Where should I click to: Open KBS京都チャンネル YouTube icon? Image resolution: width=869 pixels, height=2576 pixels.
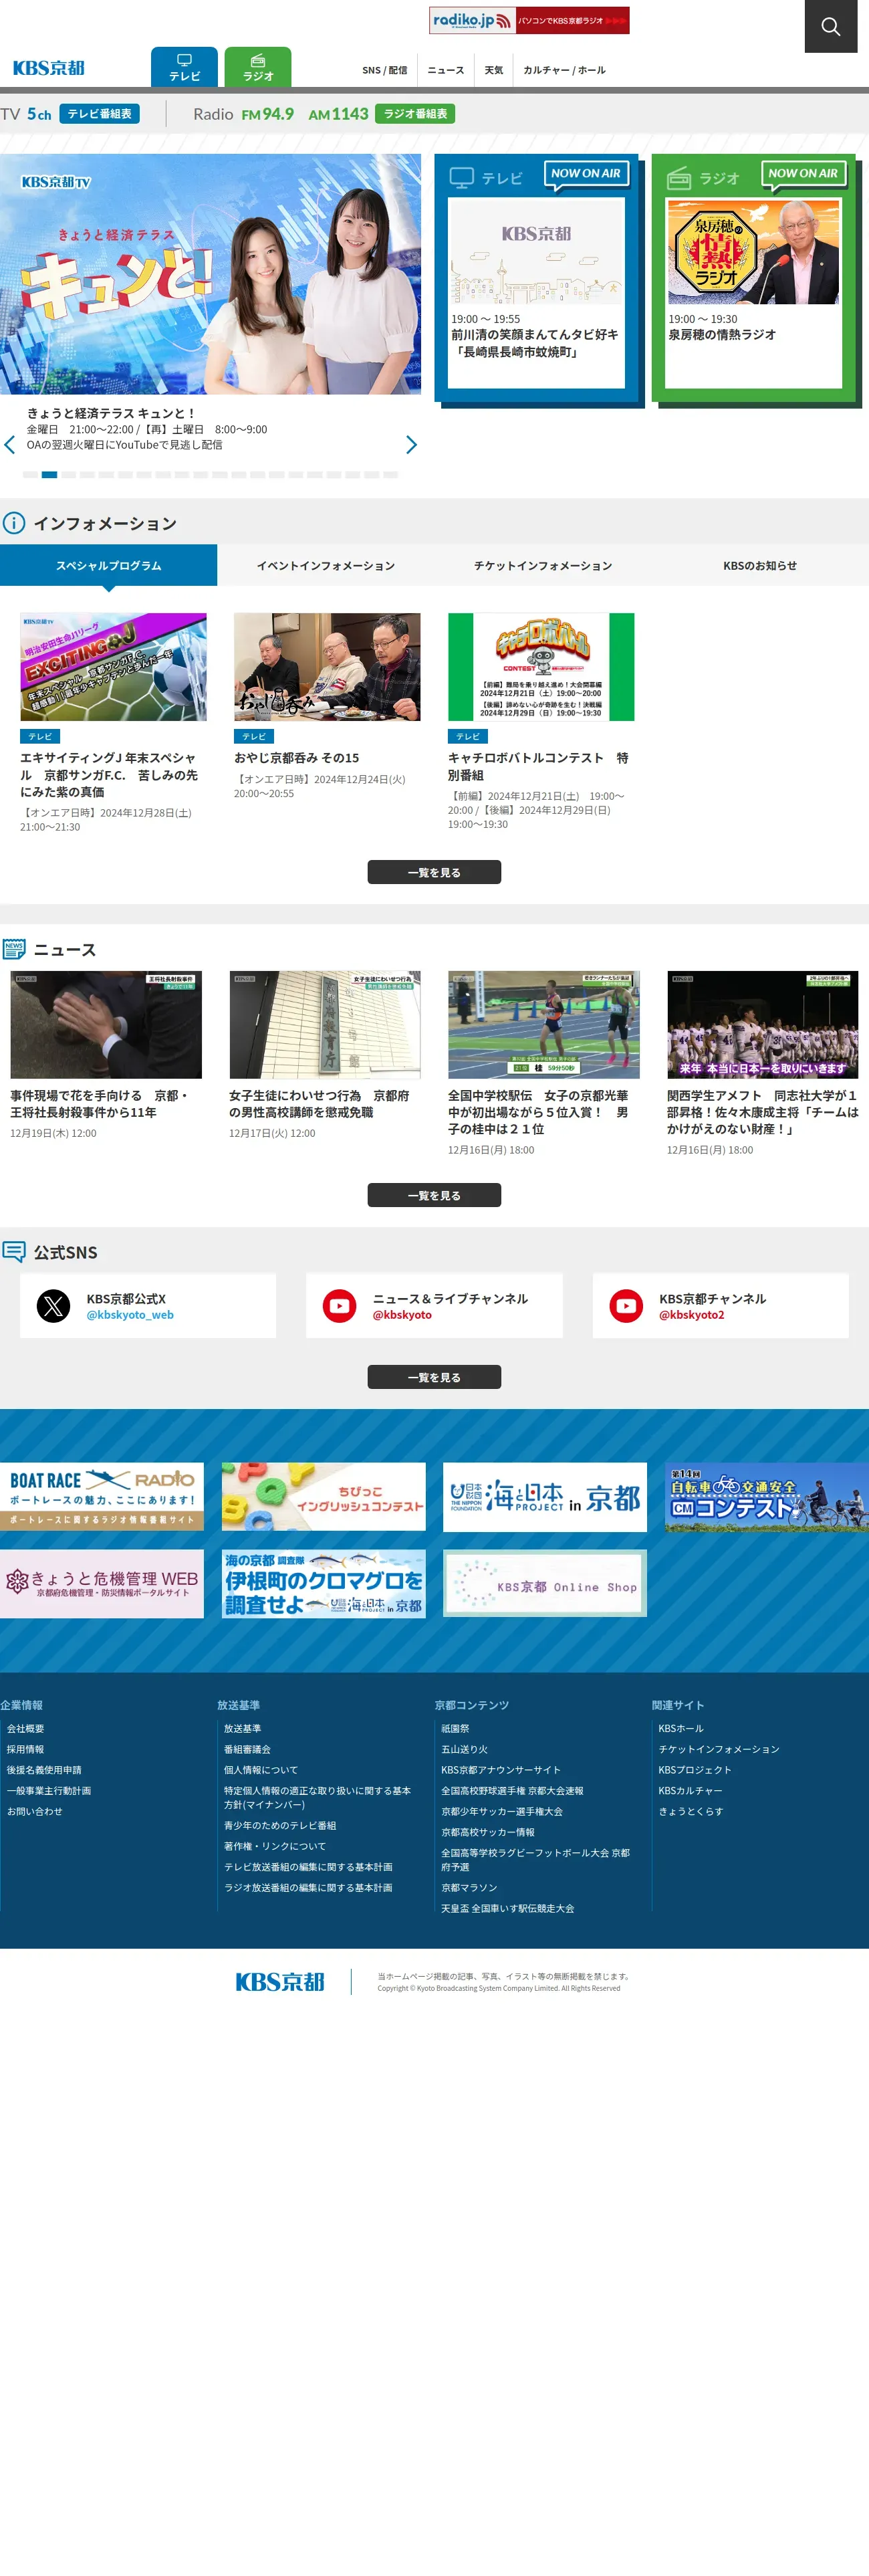pos(626,1306)
